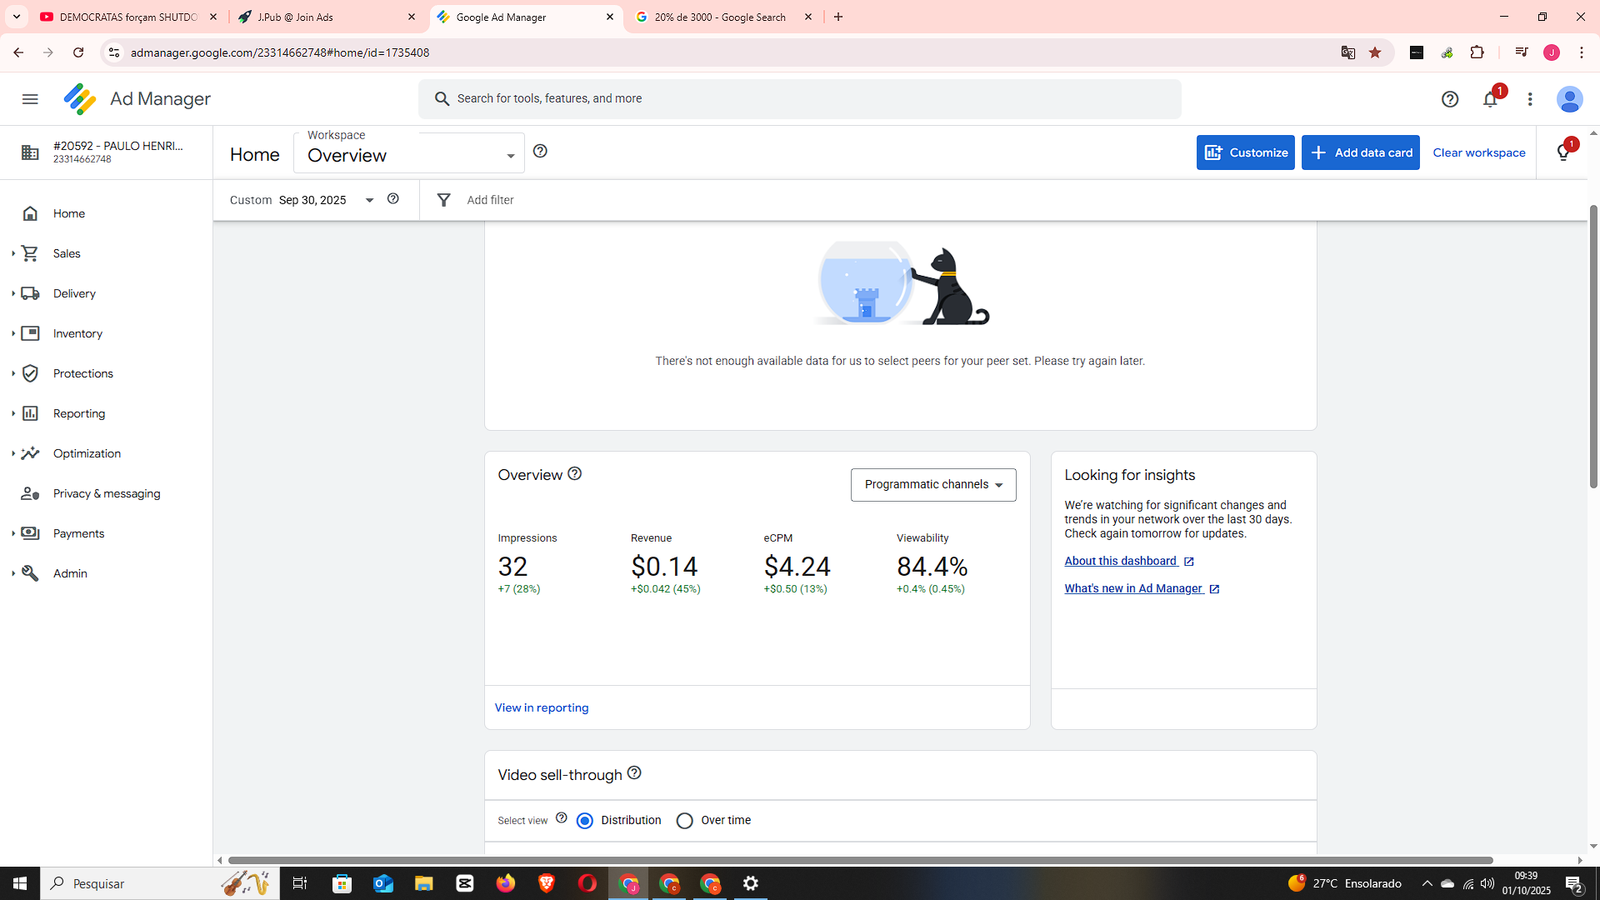Click the horizontal scrollbar at the bottom
The width and height of the screenshot is (1600, 900).
point(860,860)
